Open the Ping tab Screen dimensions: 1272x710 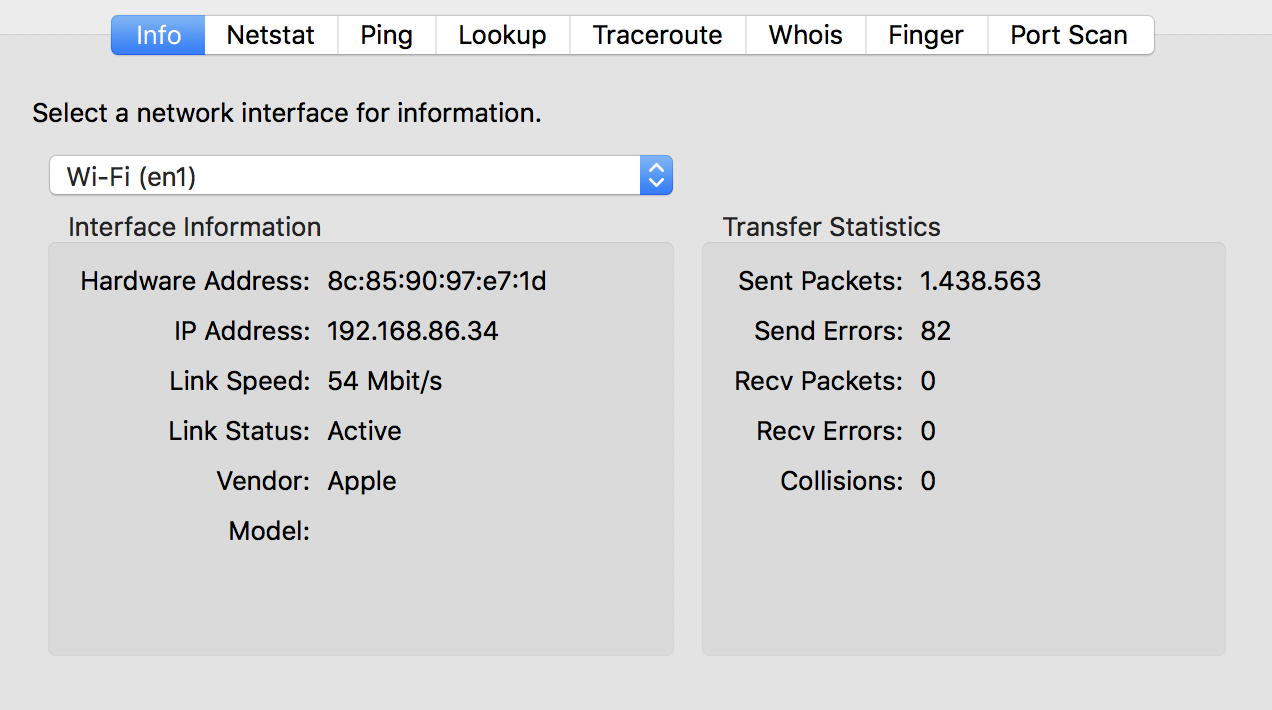click(386, 35)
